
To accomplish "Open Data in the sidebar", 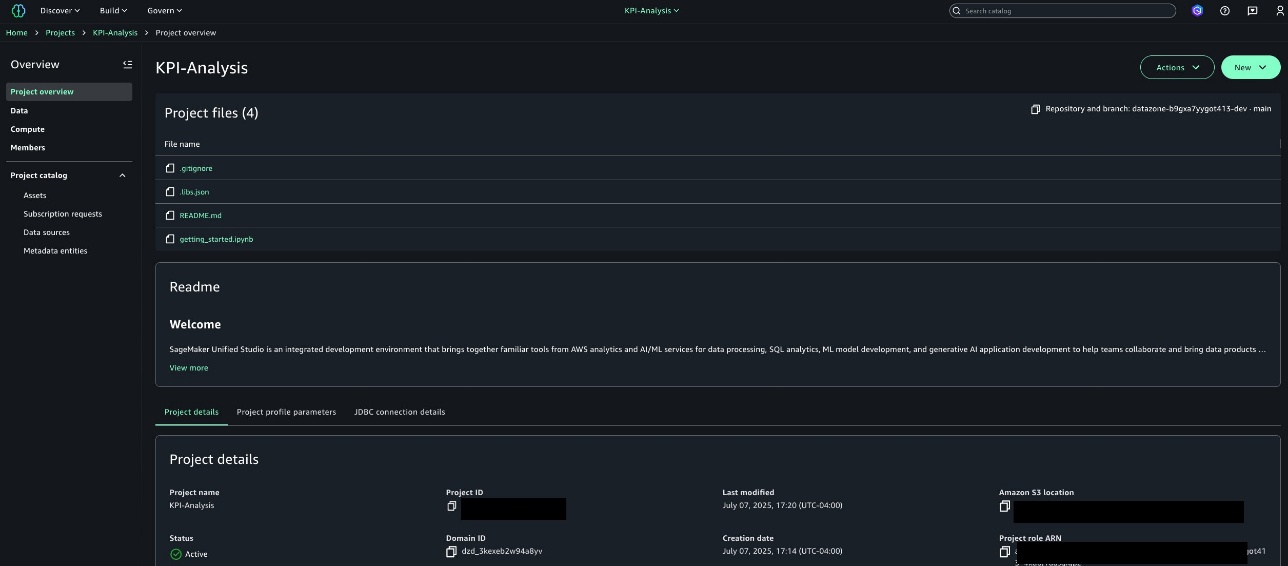I will click(x=19, y=111).
